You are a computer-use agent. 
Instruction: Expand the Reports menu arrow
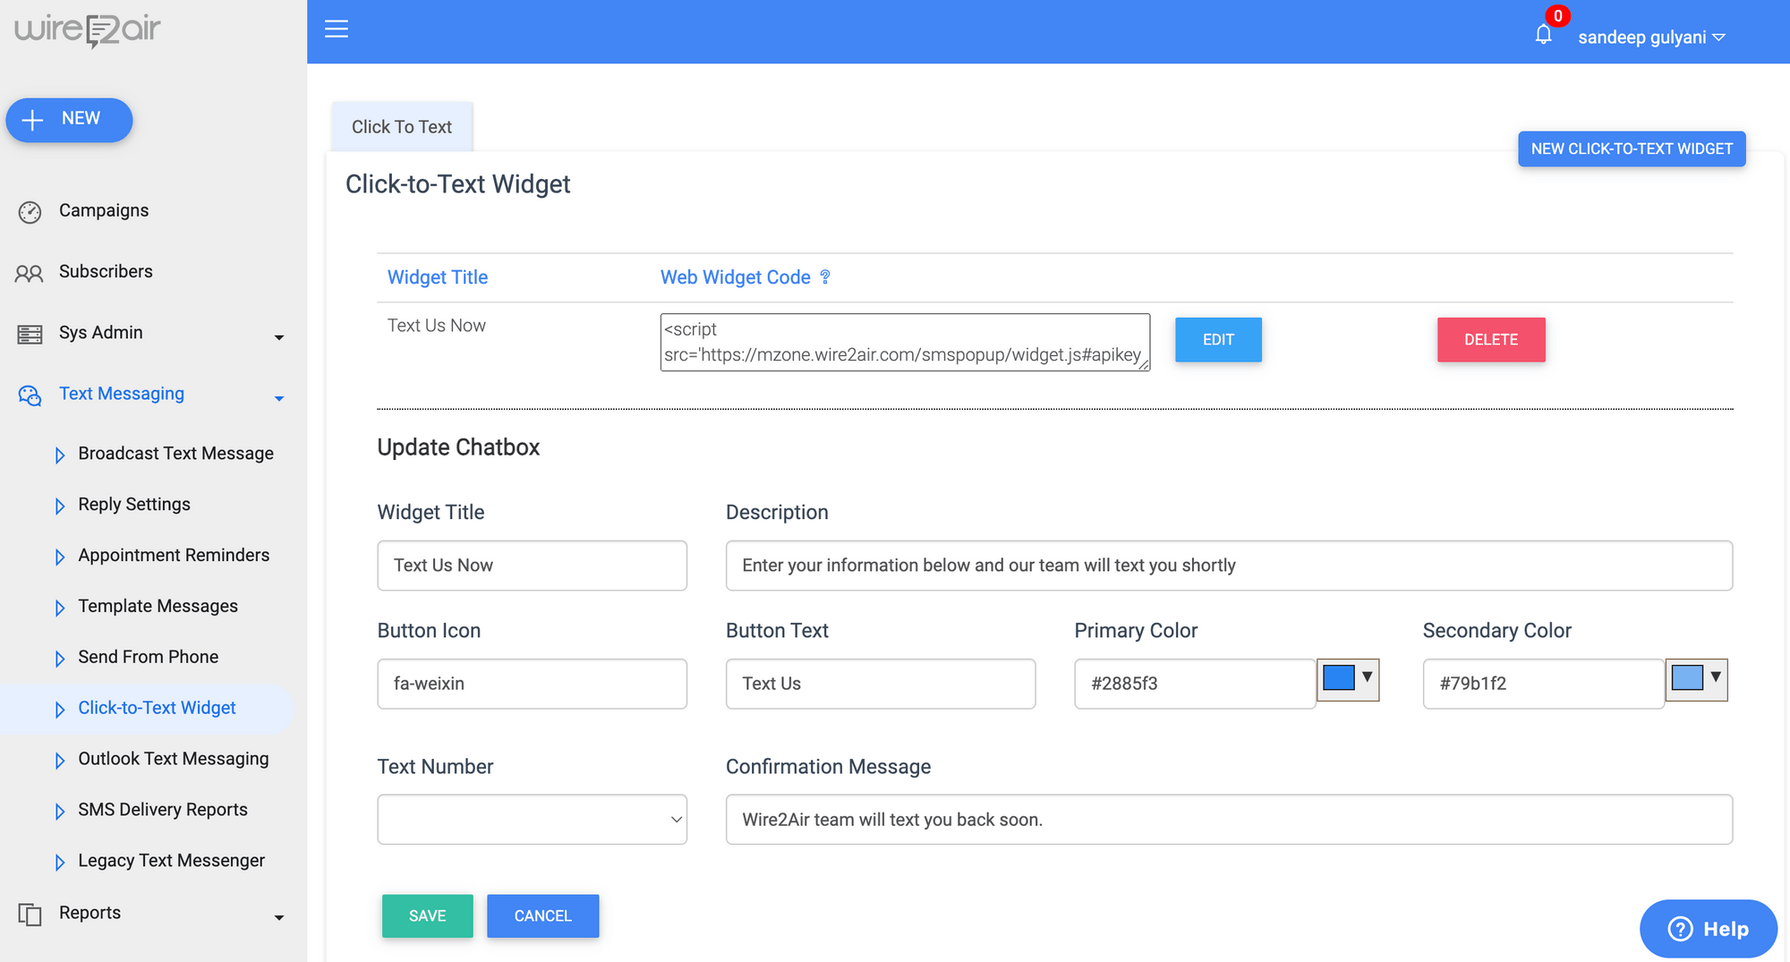point(279,917)
